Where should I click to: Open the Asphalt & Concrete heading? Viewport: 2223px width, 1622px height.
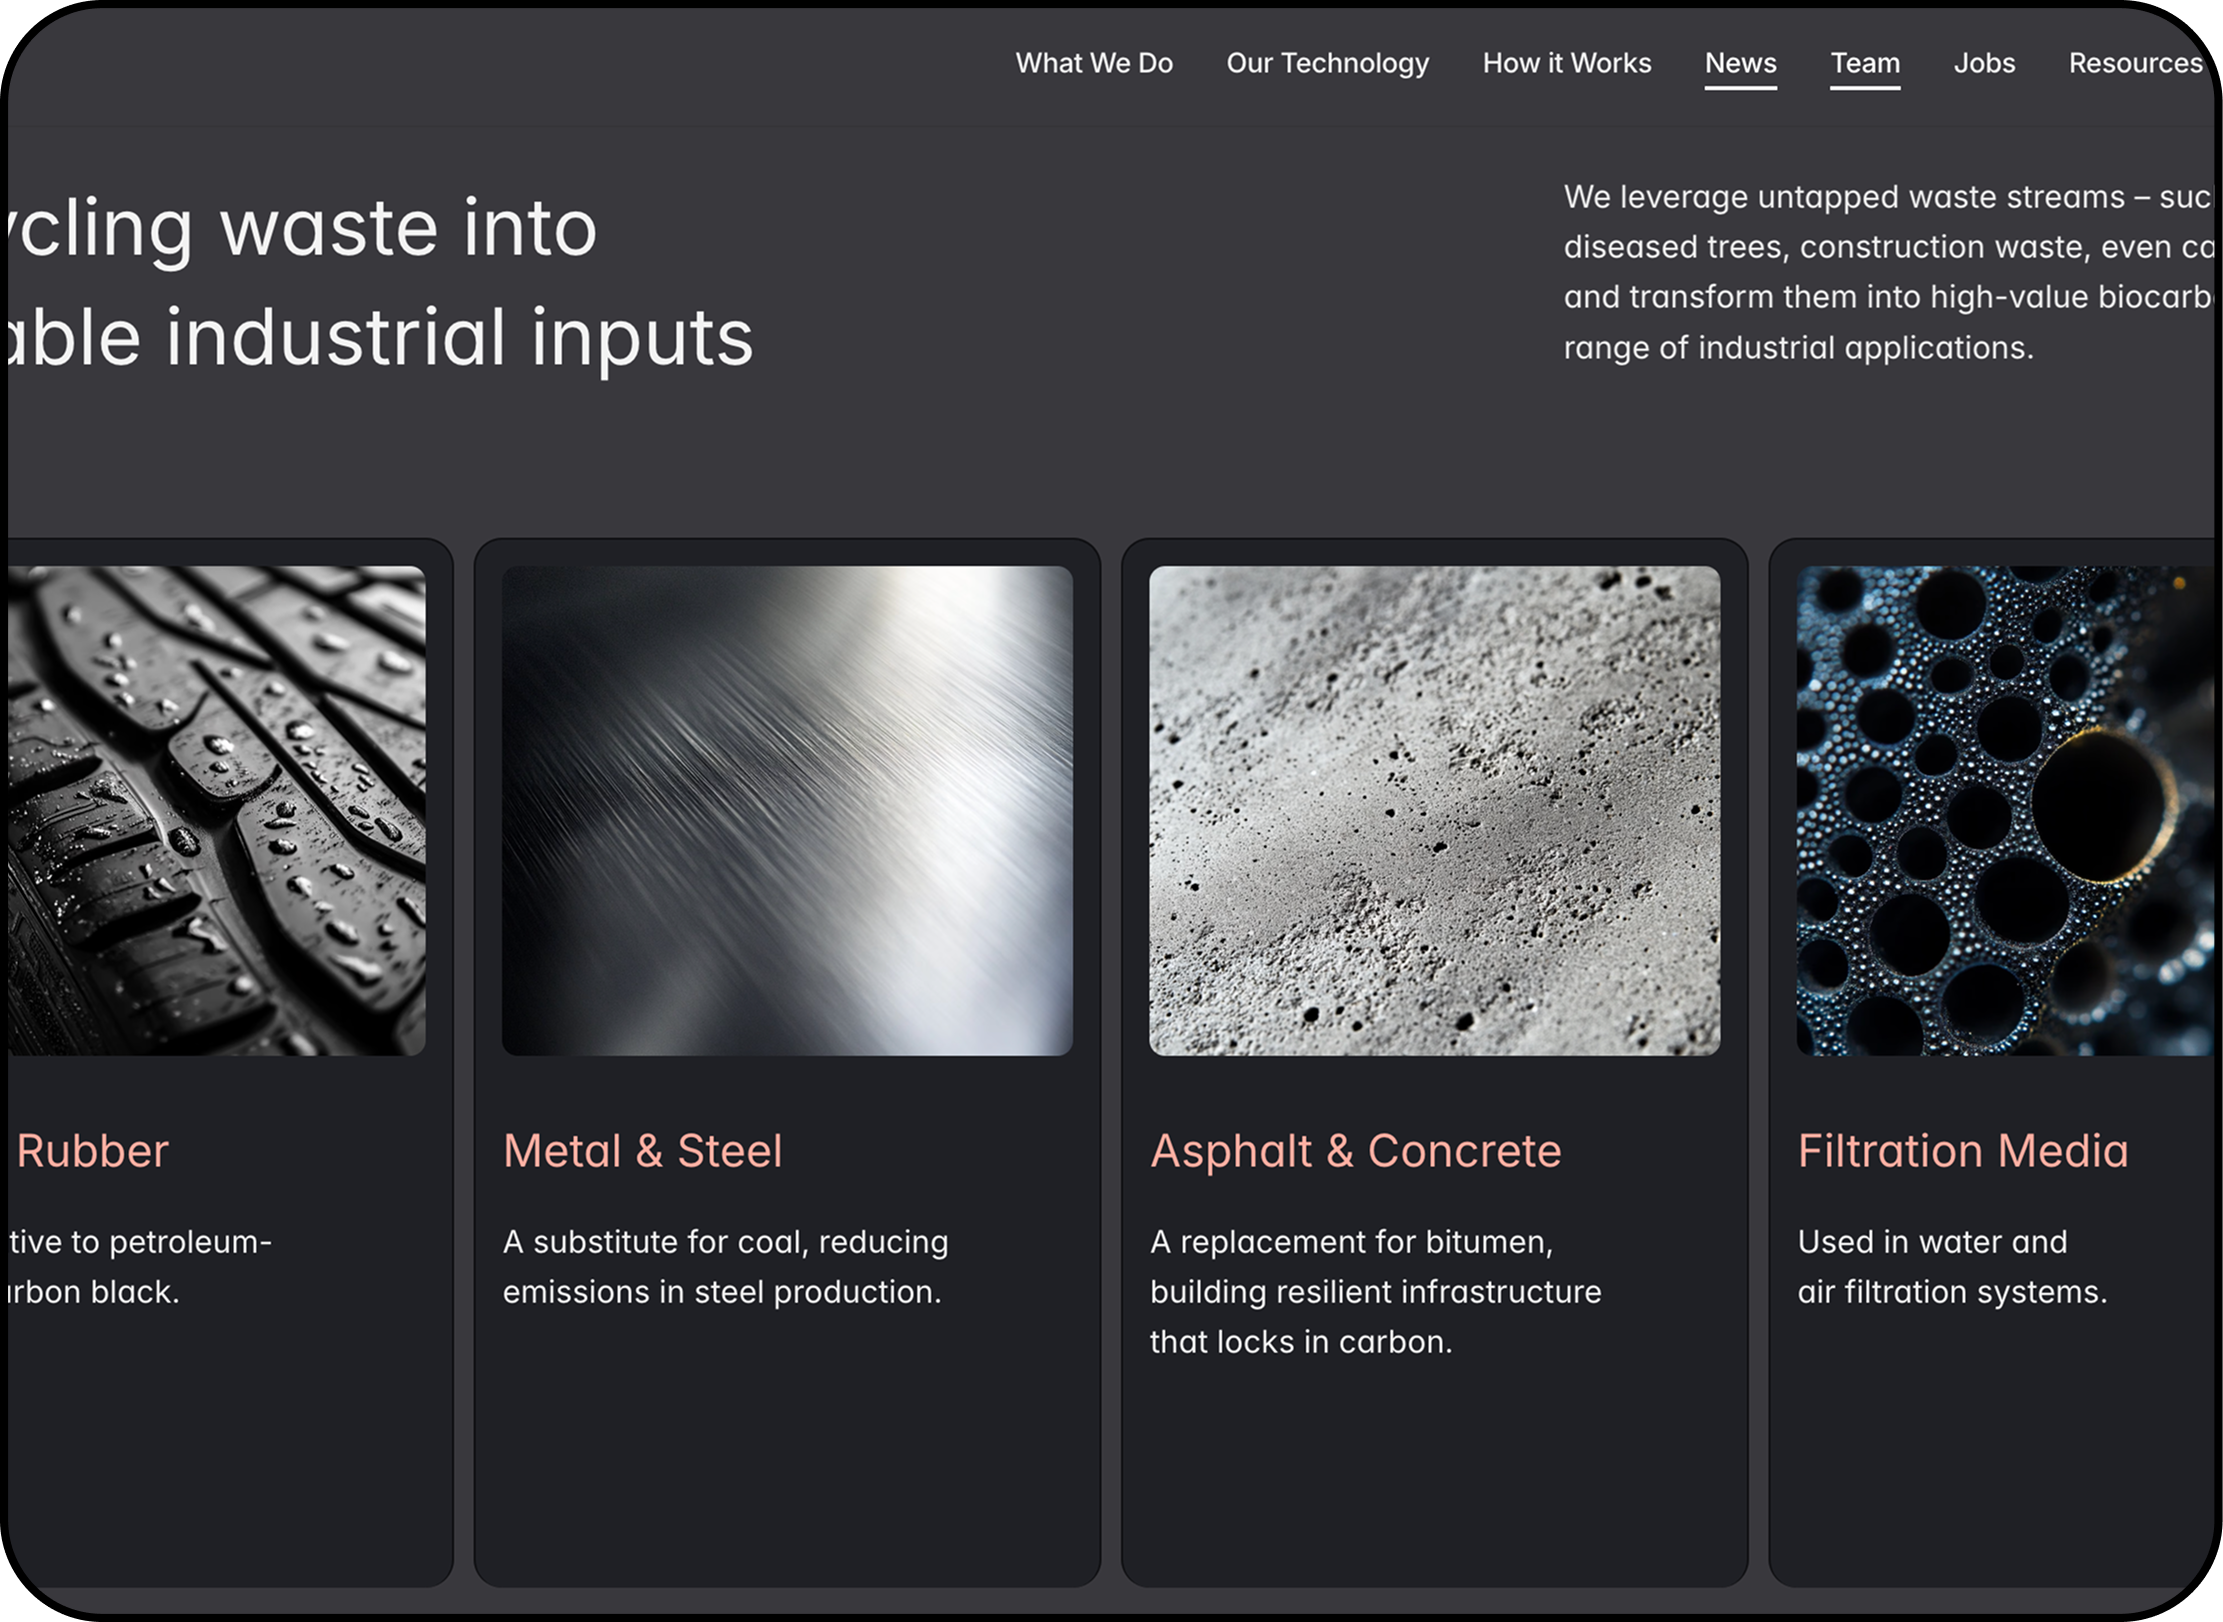pos(1355,1150)
